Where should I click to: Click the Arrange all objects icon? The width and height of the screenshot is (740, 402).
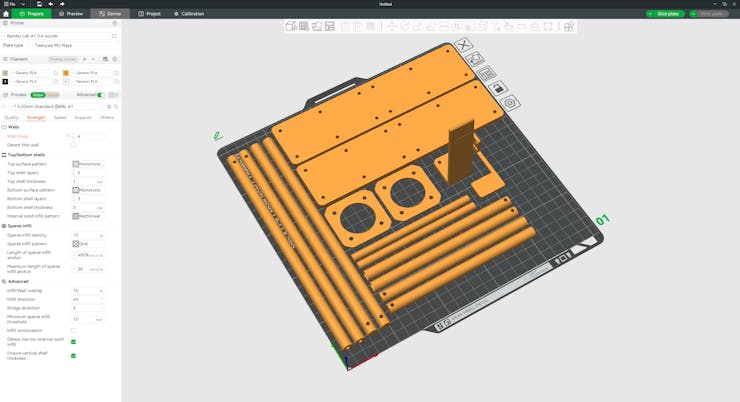click(x=329, y=26)
